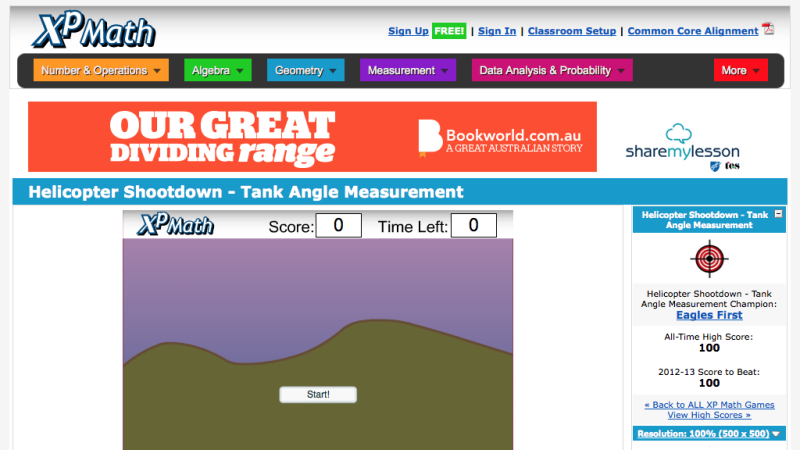Click the red bullseye target icon
The image size is (800, 450).
click(708, 259)
